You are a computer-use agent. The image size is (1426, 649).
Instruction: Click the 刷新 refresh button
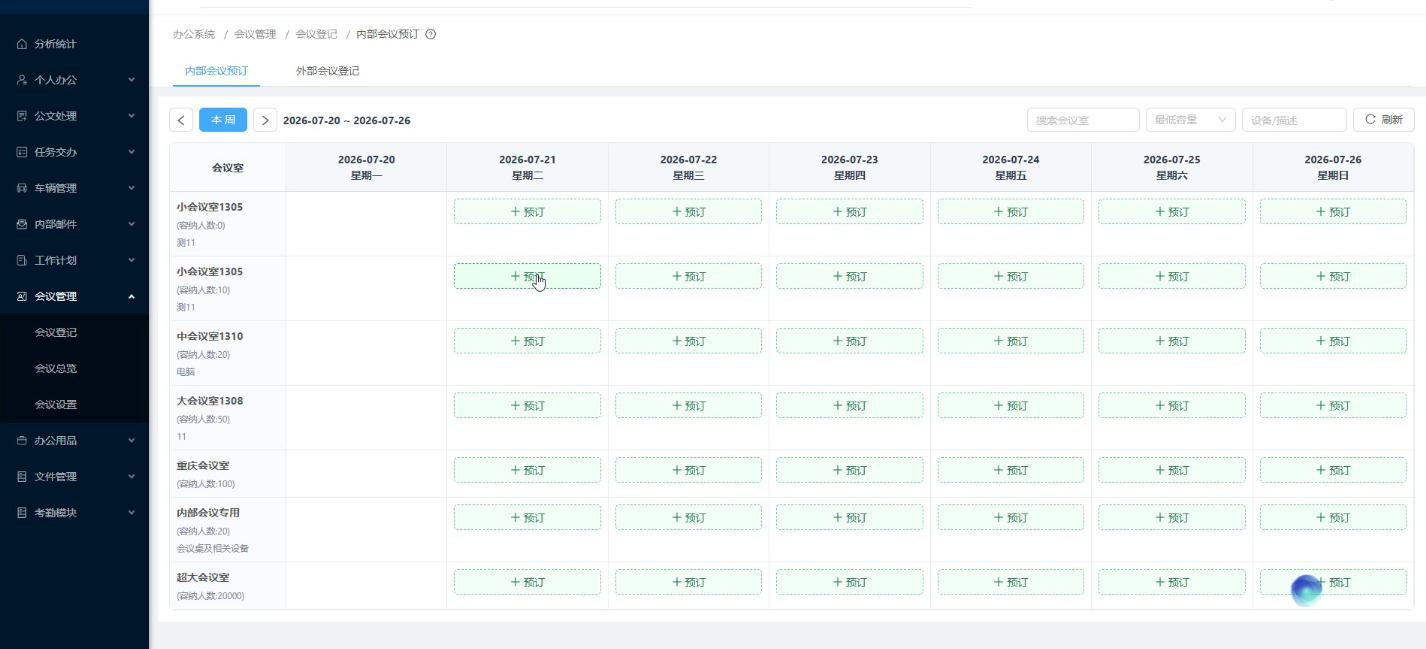tap(1384, 120)
